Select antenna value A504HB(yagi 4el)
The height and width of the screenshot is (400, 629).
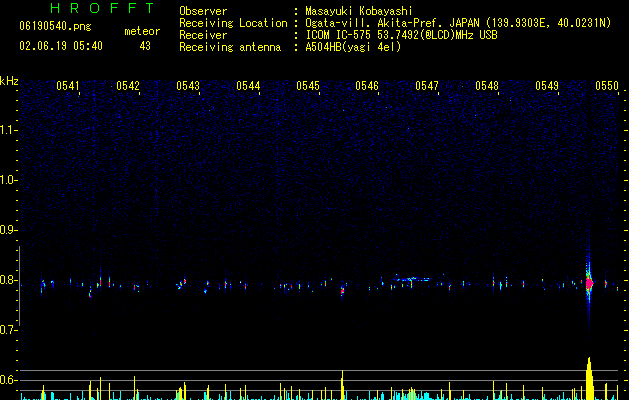pos(353,47)
